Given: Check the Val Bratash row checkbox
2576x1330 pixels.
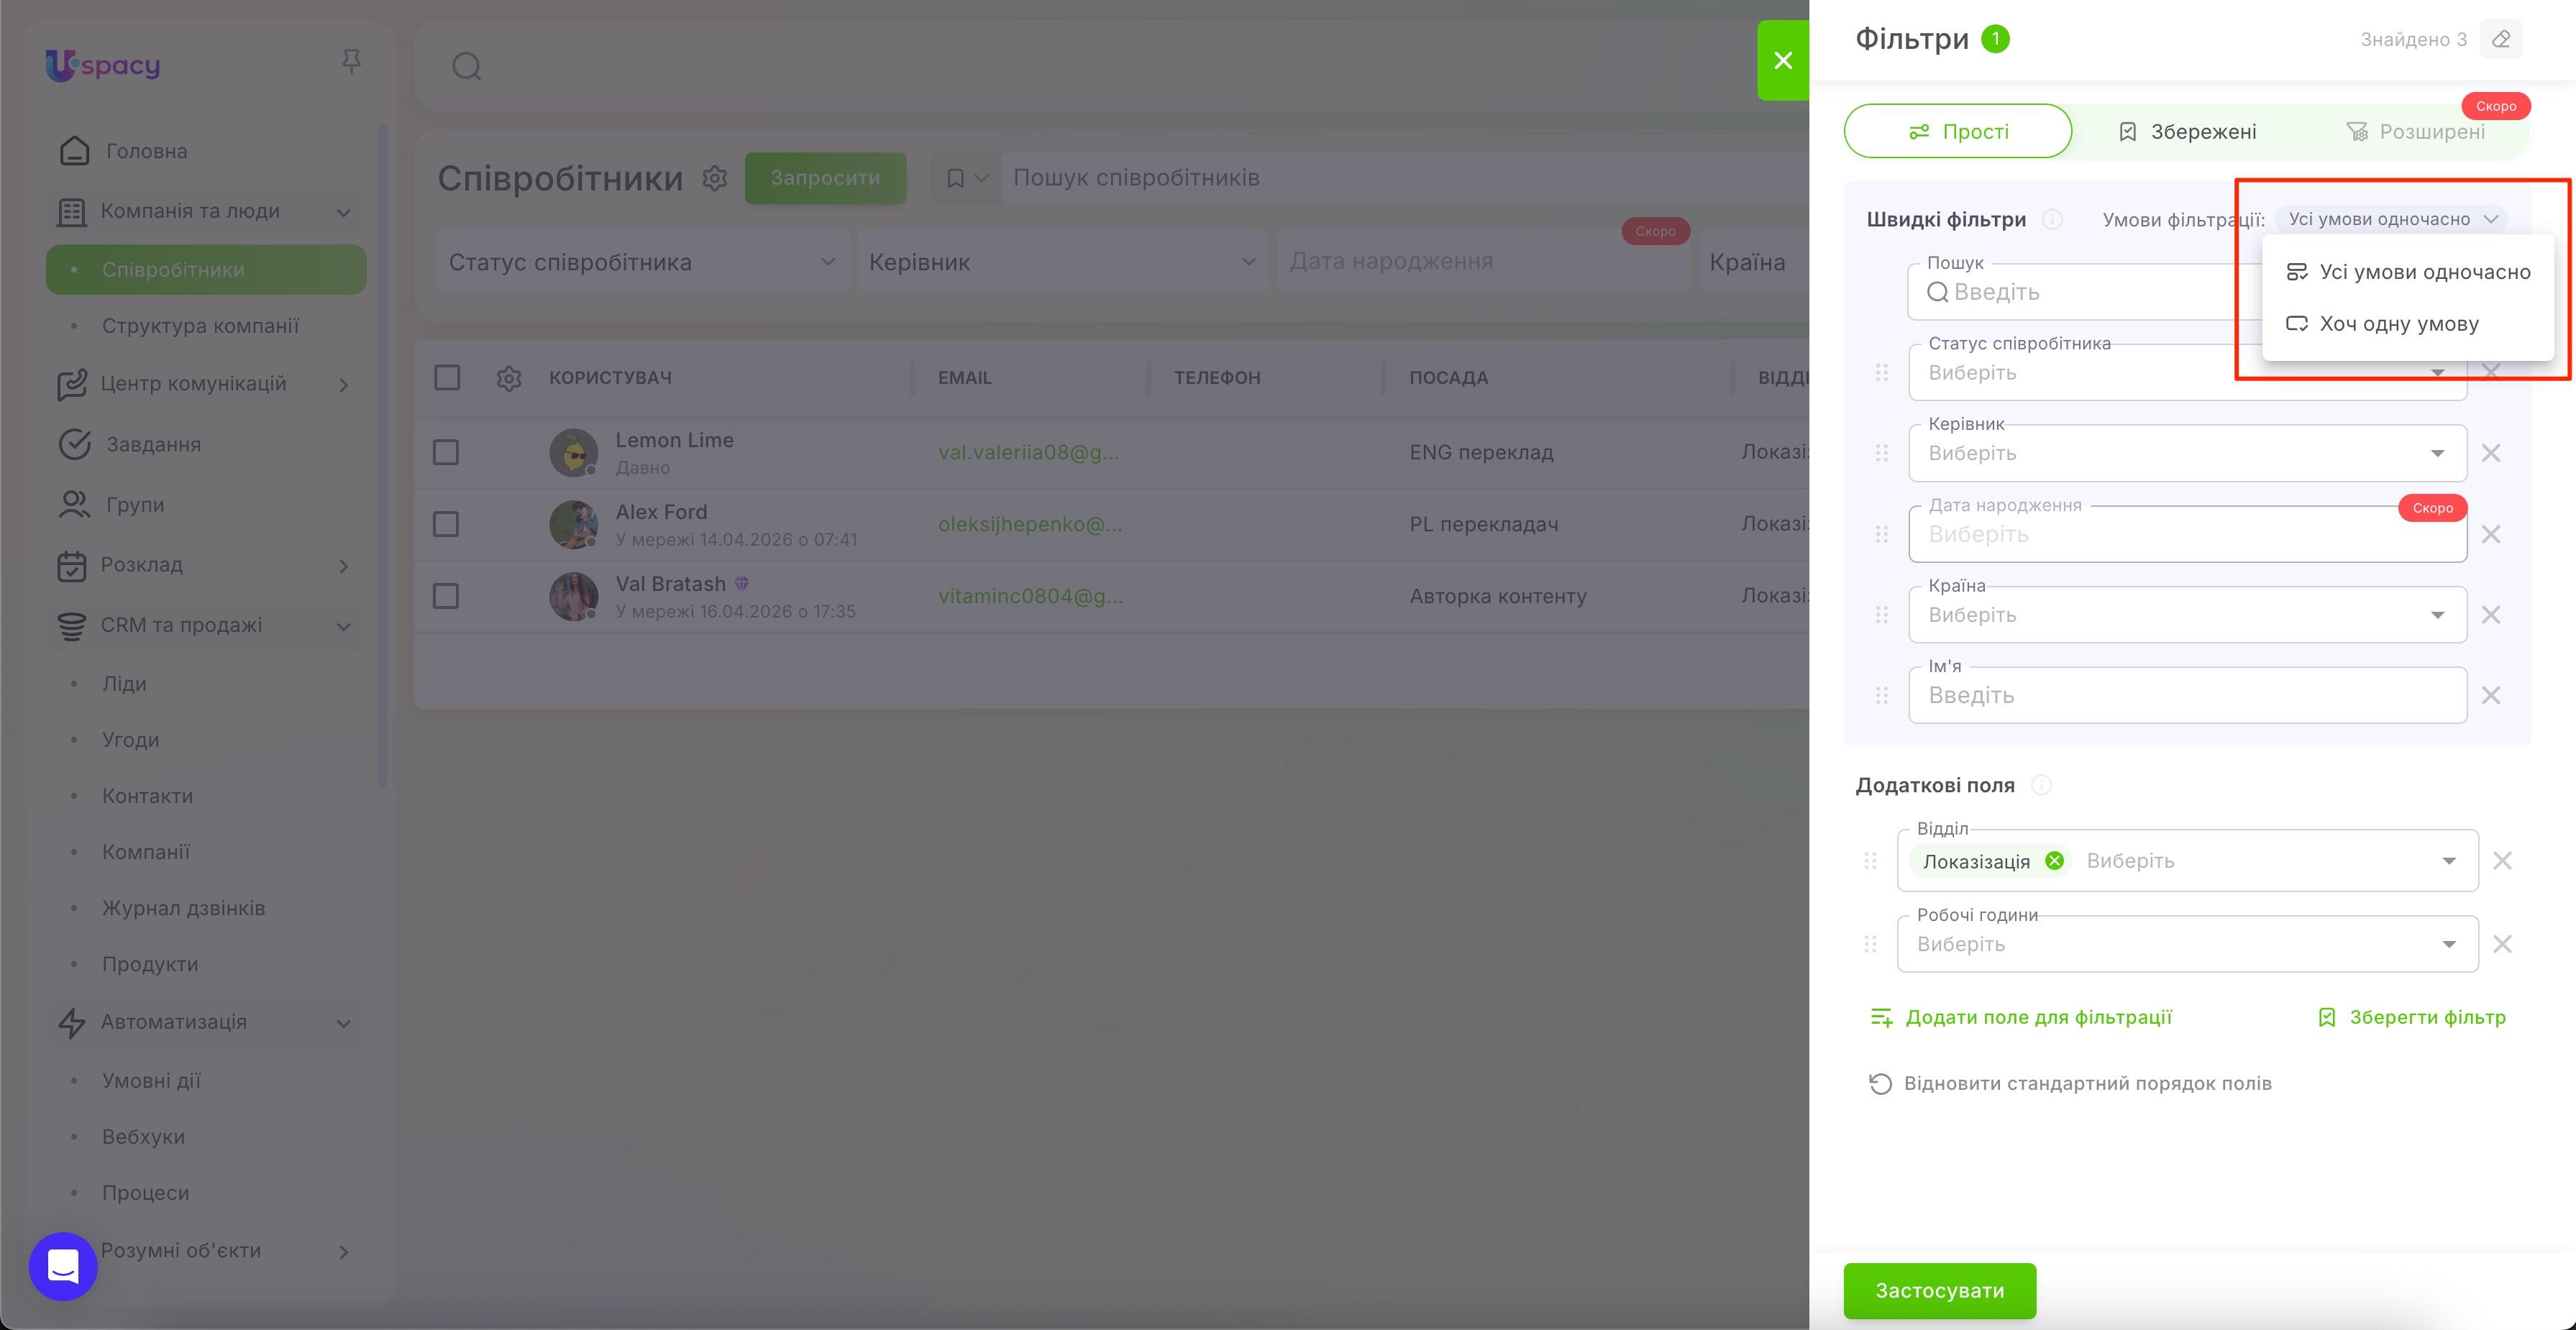Looking at the screenshot, I should point(446,596).
